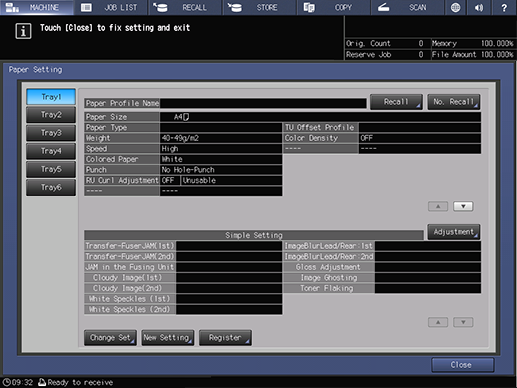Screen dimensions: 517x388
Task: Click the Simple Setting header
Action: (254, 235)
